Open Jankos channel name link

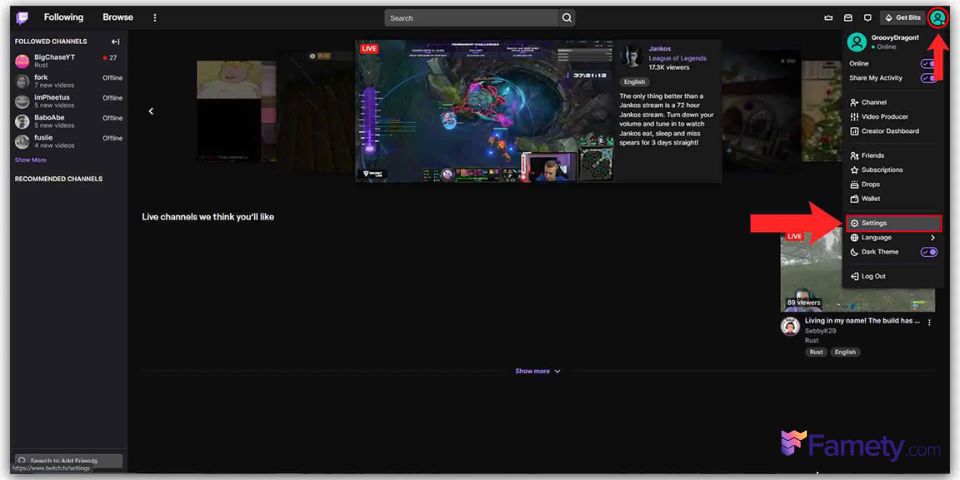(659, 48)
